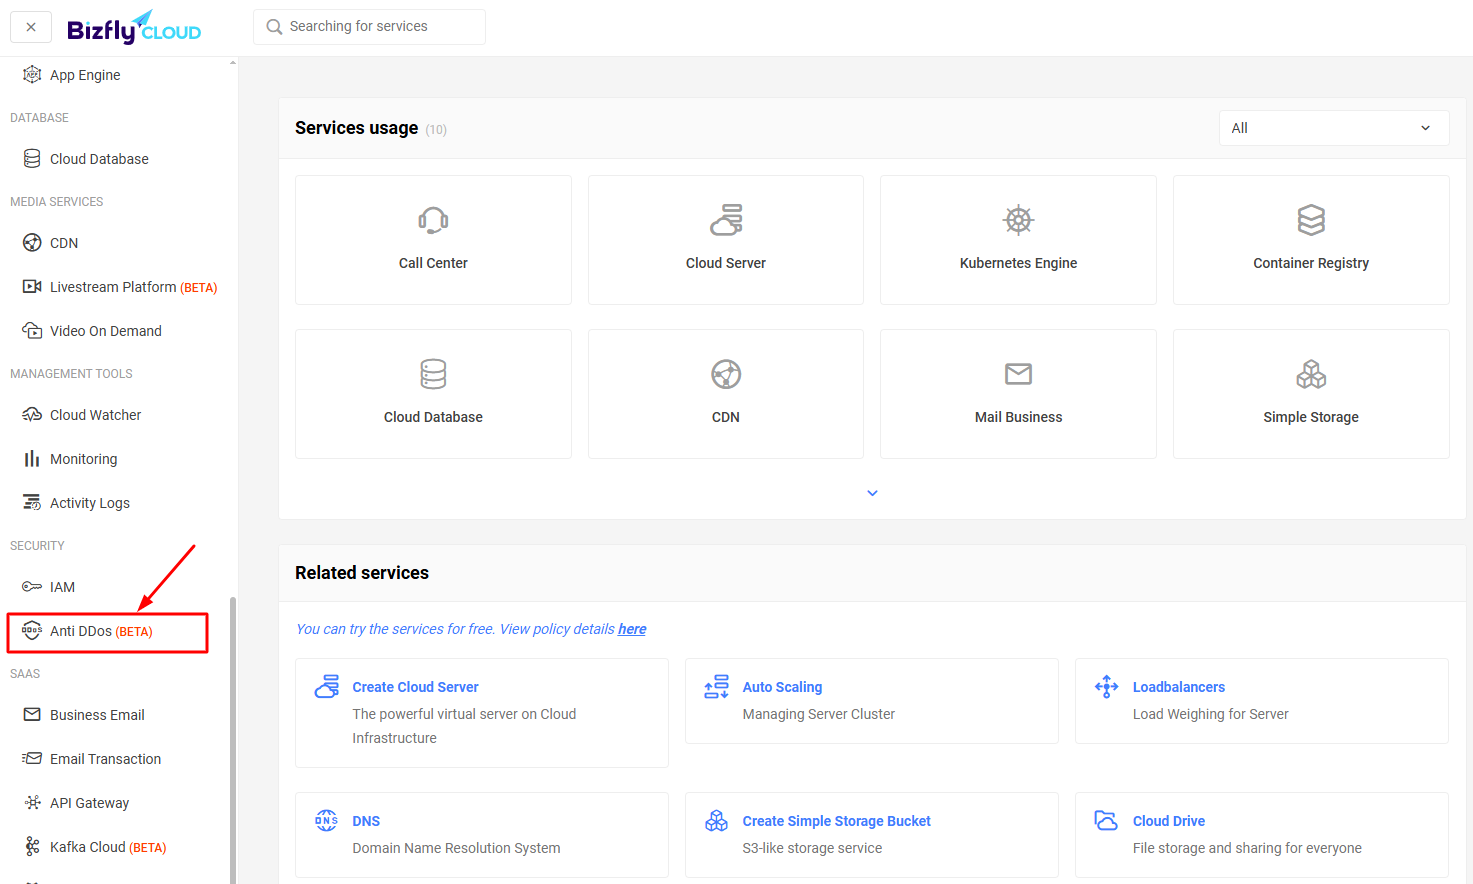Click the Activity Logs icon

coord(32,502)
